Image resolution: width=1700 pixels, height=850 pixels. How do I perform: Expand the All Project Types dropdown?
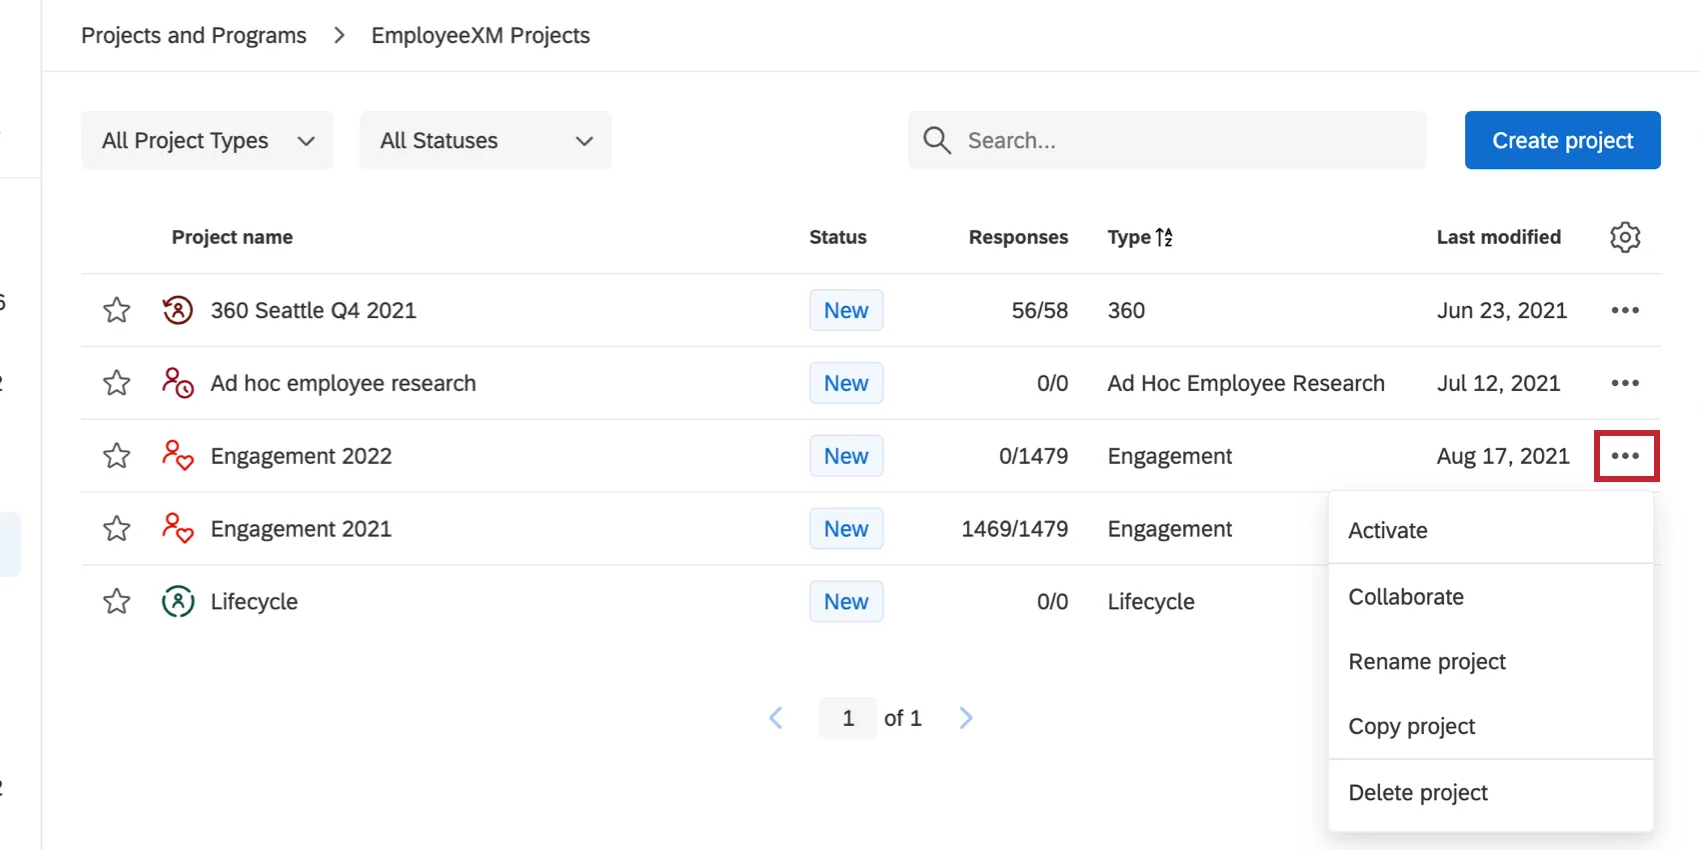click(x=207, y=141)
